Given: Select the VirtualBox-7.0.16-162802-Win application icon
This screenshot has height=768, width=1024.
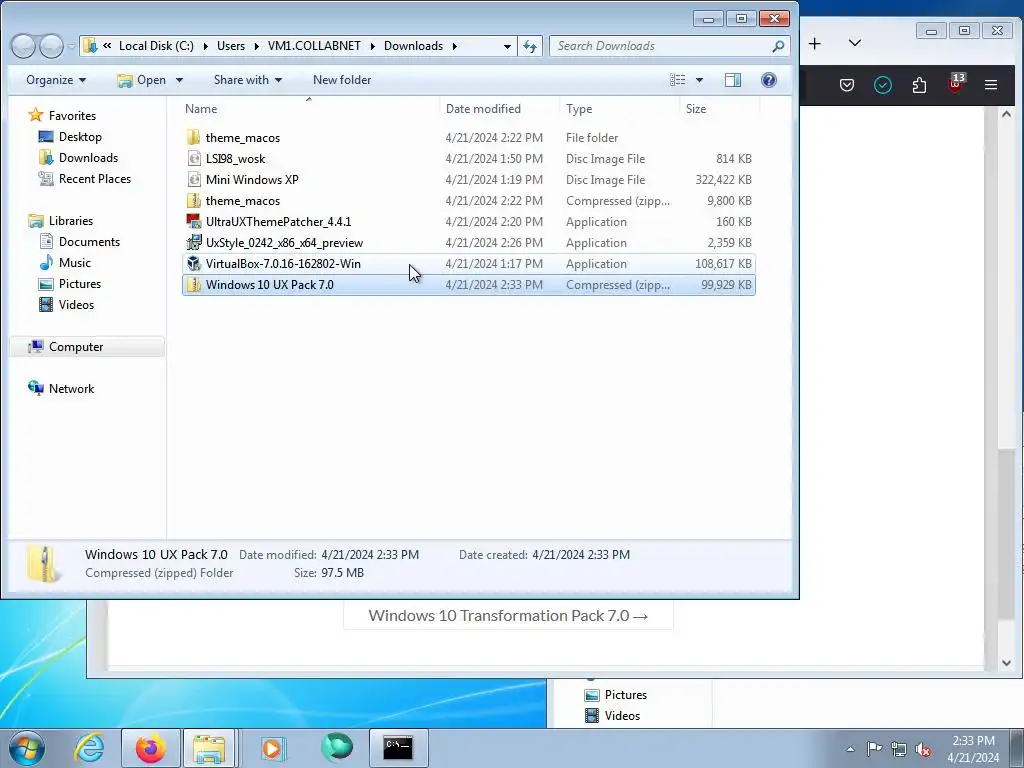Looking at the screenshot, I should [x=193, y=263].
